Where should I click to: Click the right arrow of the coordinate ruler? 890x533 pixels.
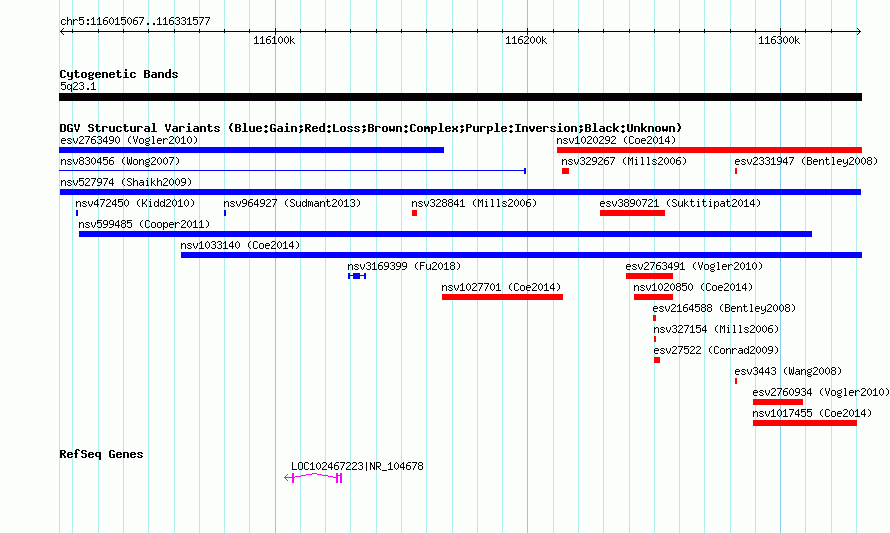[x=858, y=31]
